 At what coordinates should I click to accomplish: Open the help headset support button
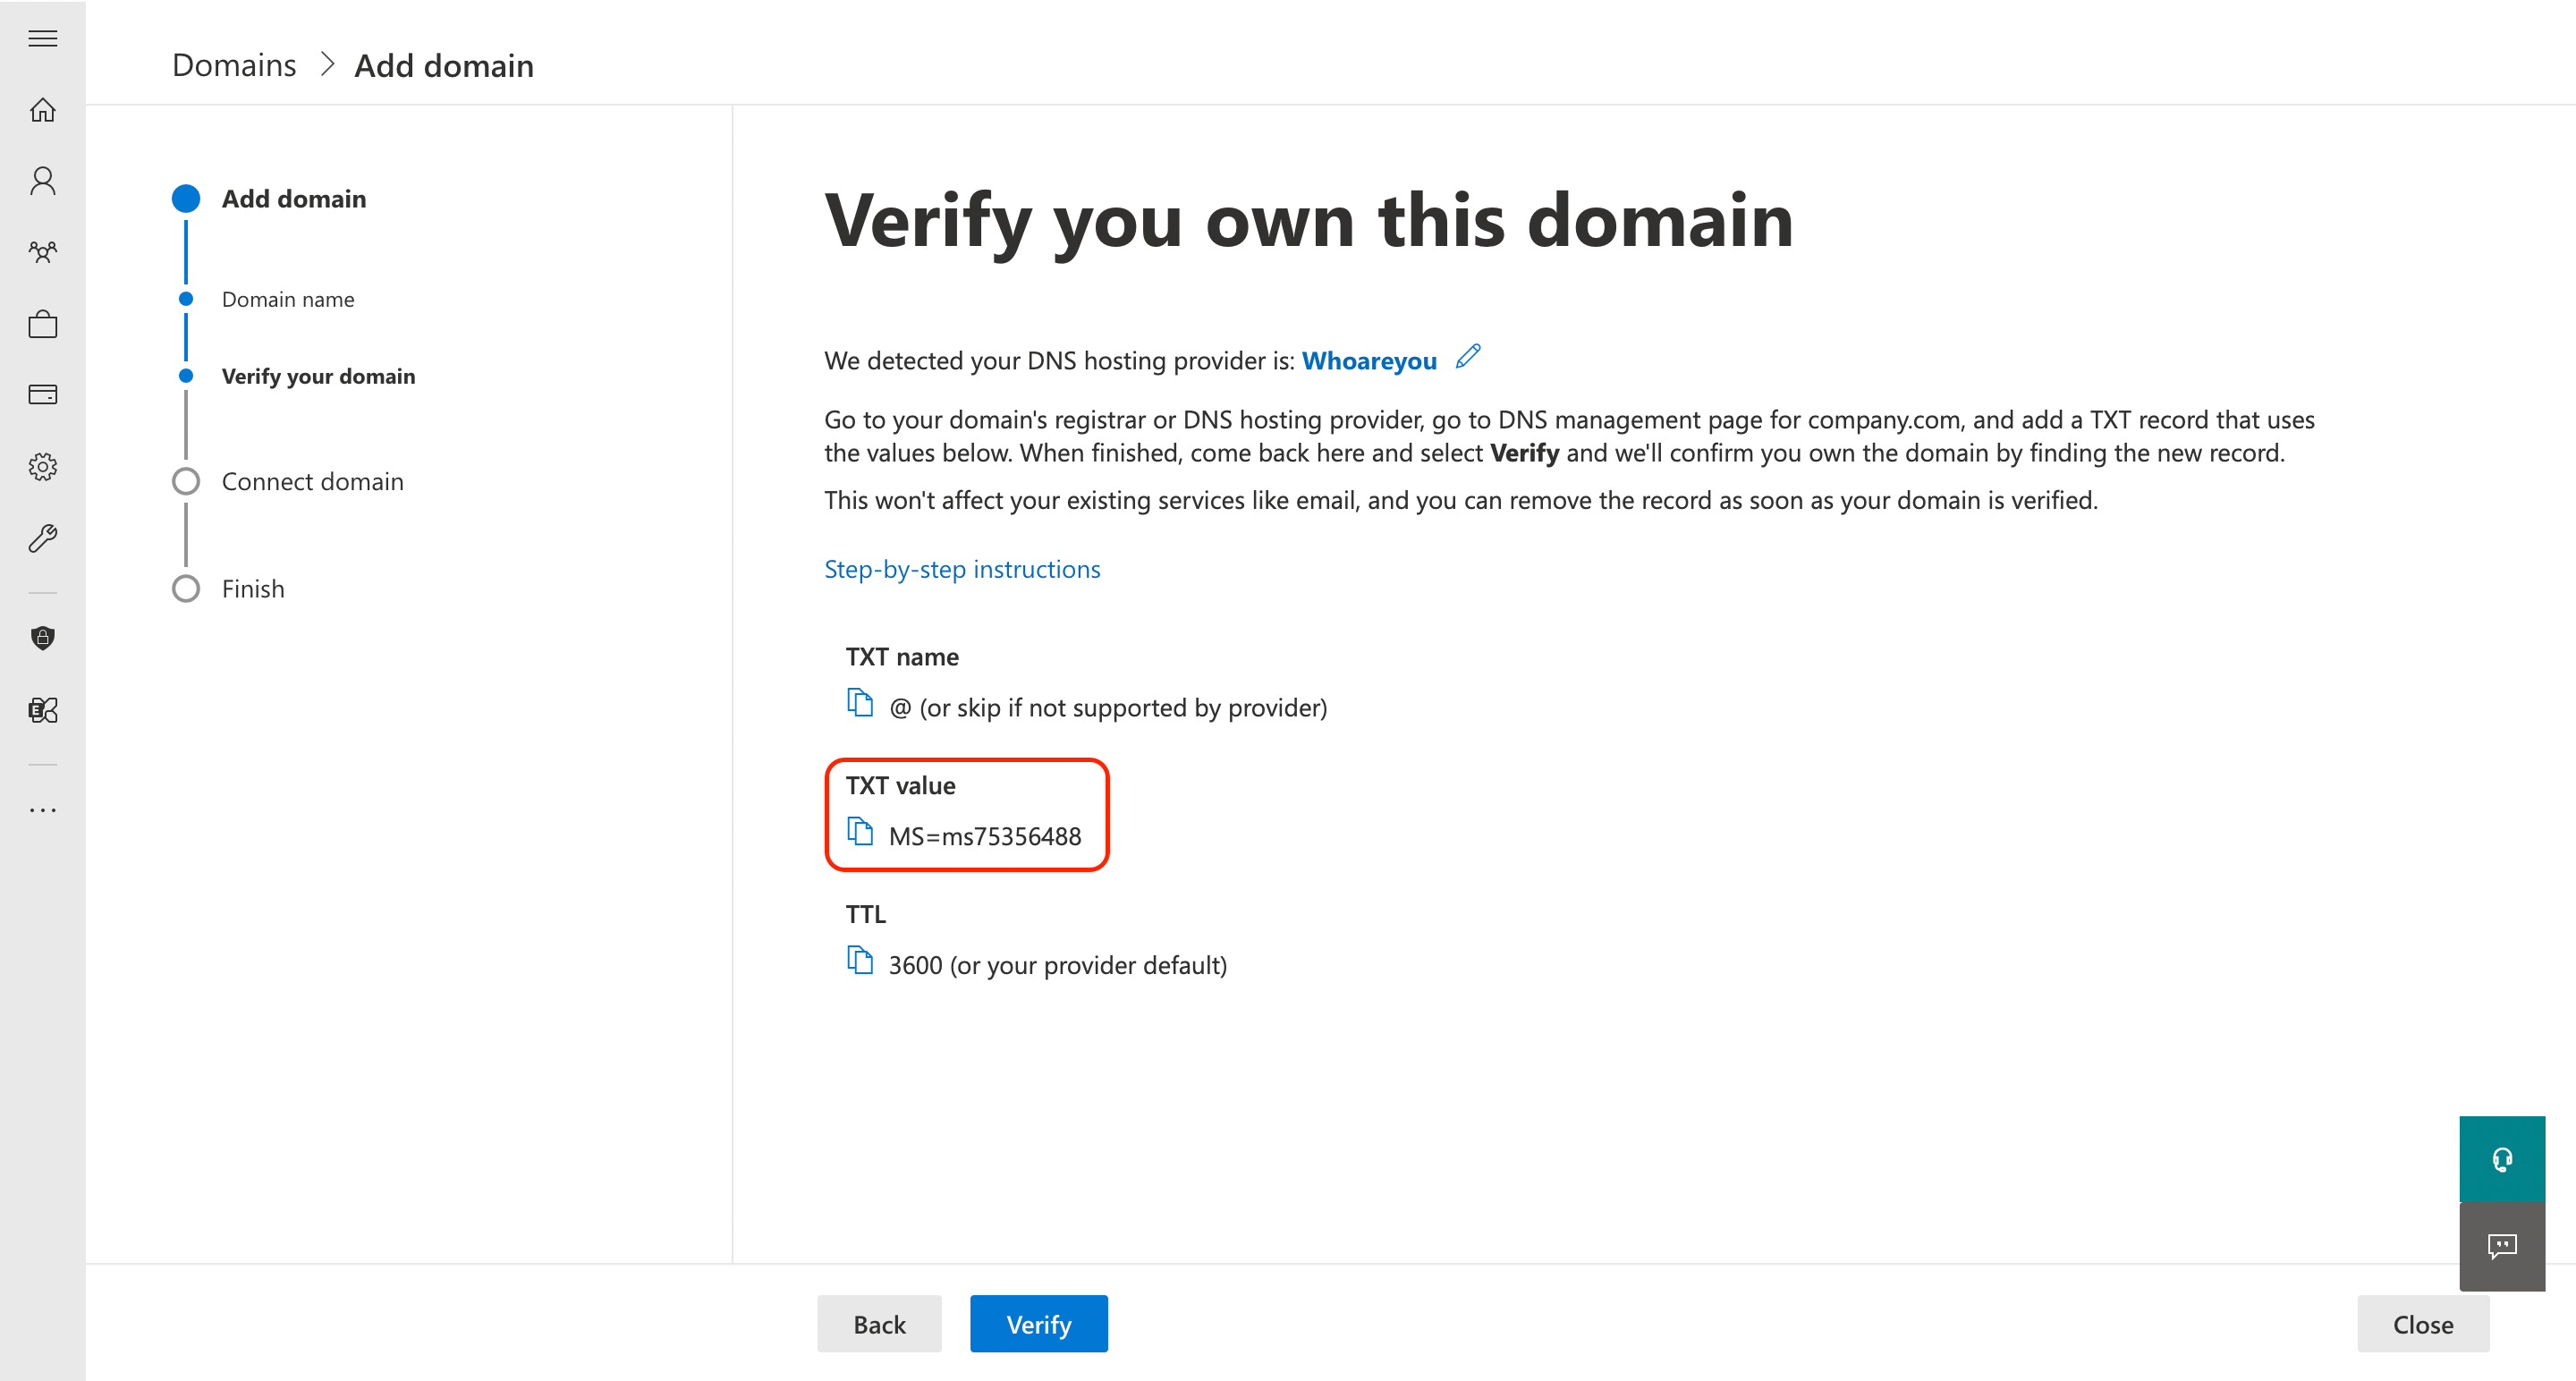click(x=2502, y=1159)
